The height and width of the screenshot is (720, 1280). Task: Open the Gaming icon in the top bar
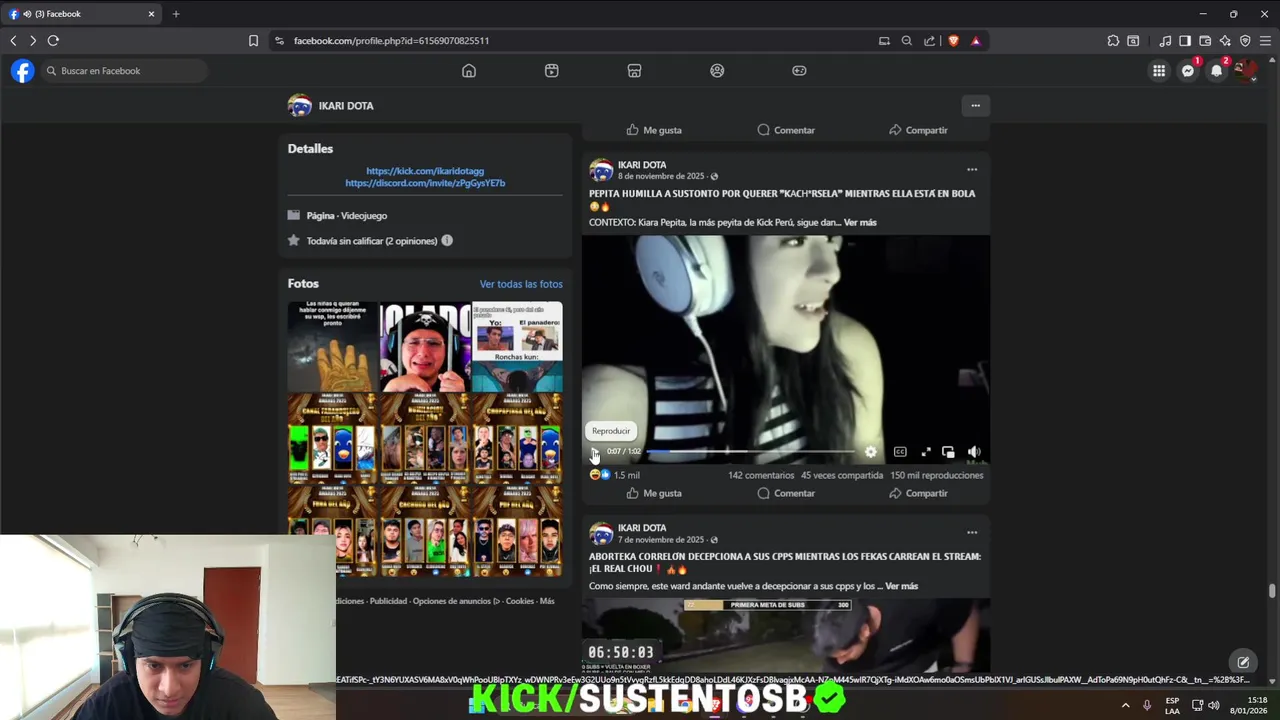tap(799, 71)
